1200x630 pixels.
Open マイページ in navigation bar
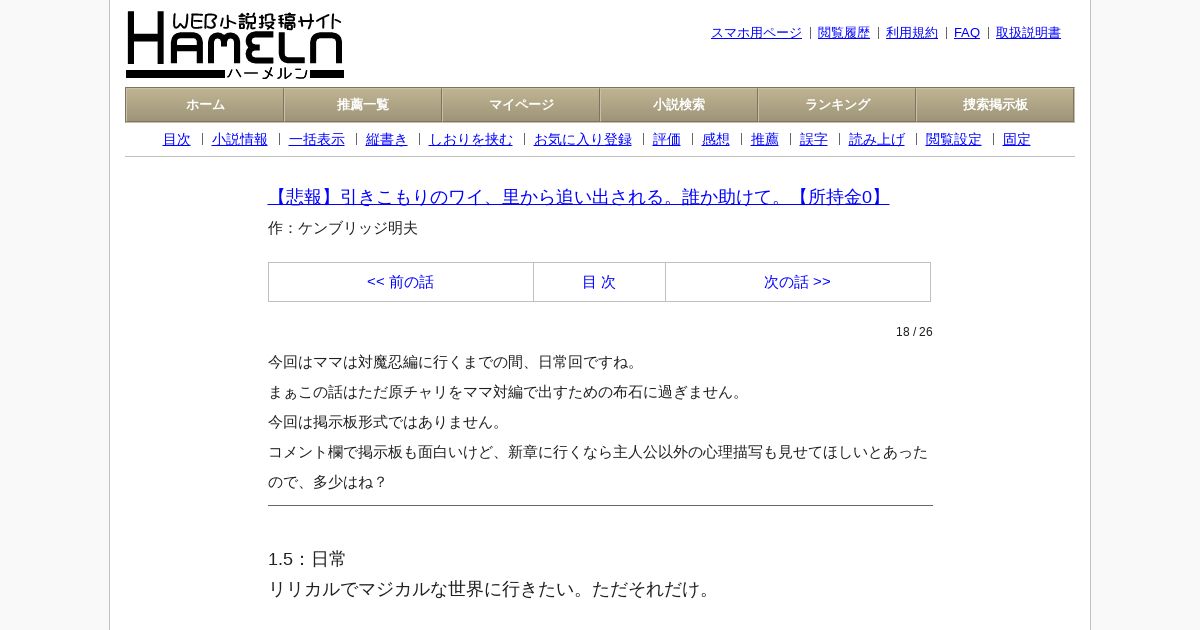(x=521, y=105)
